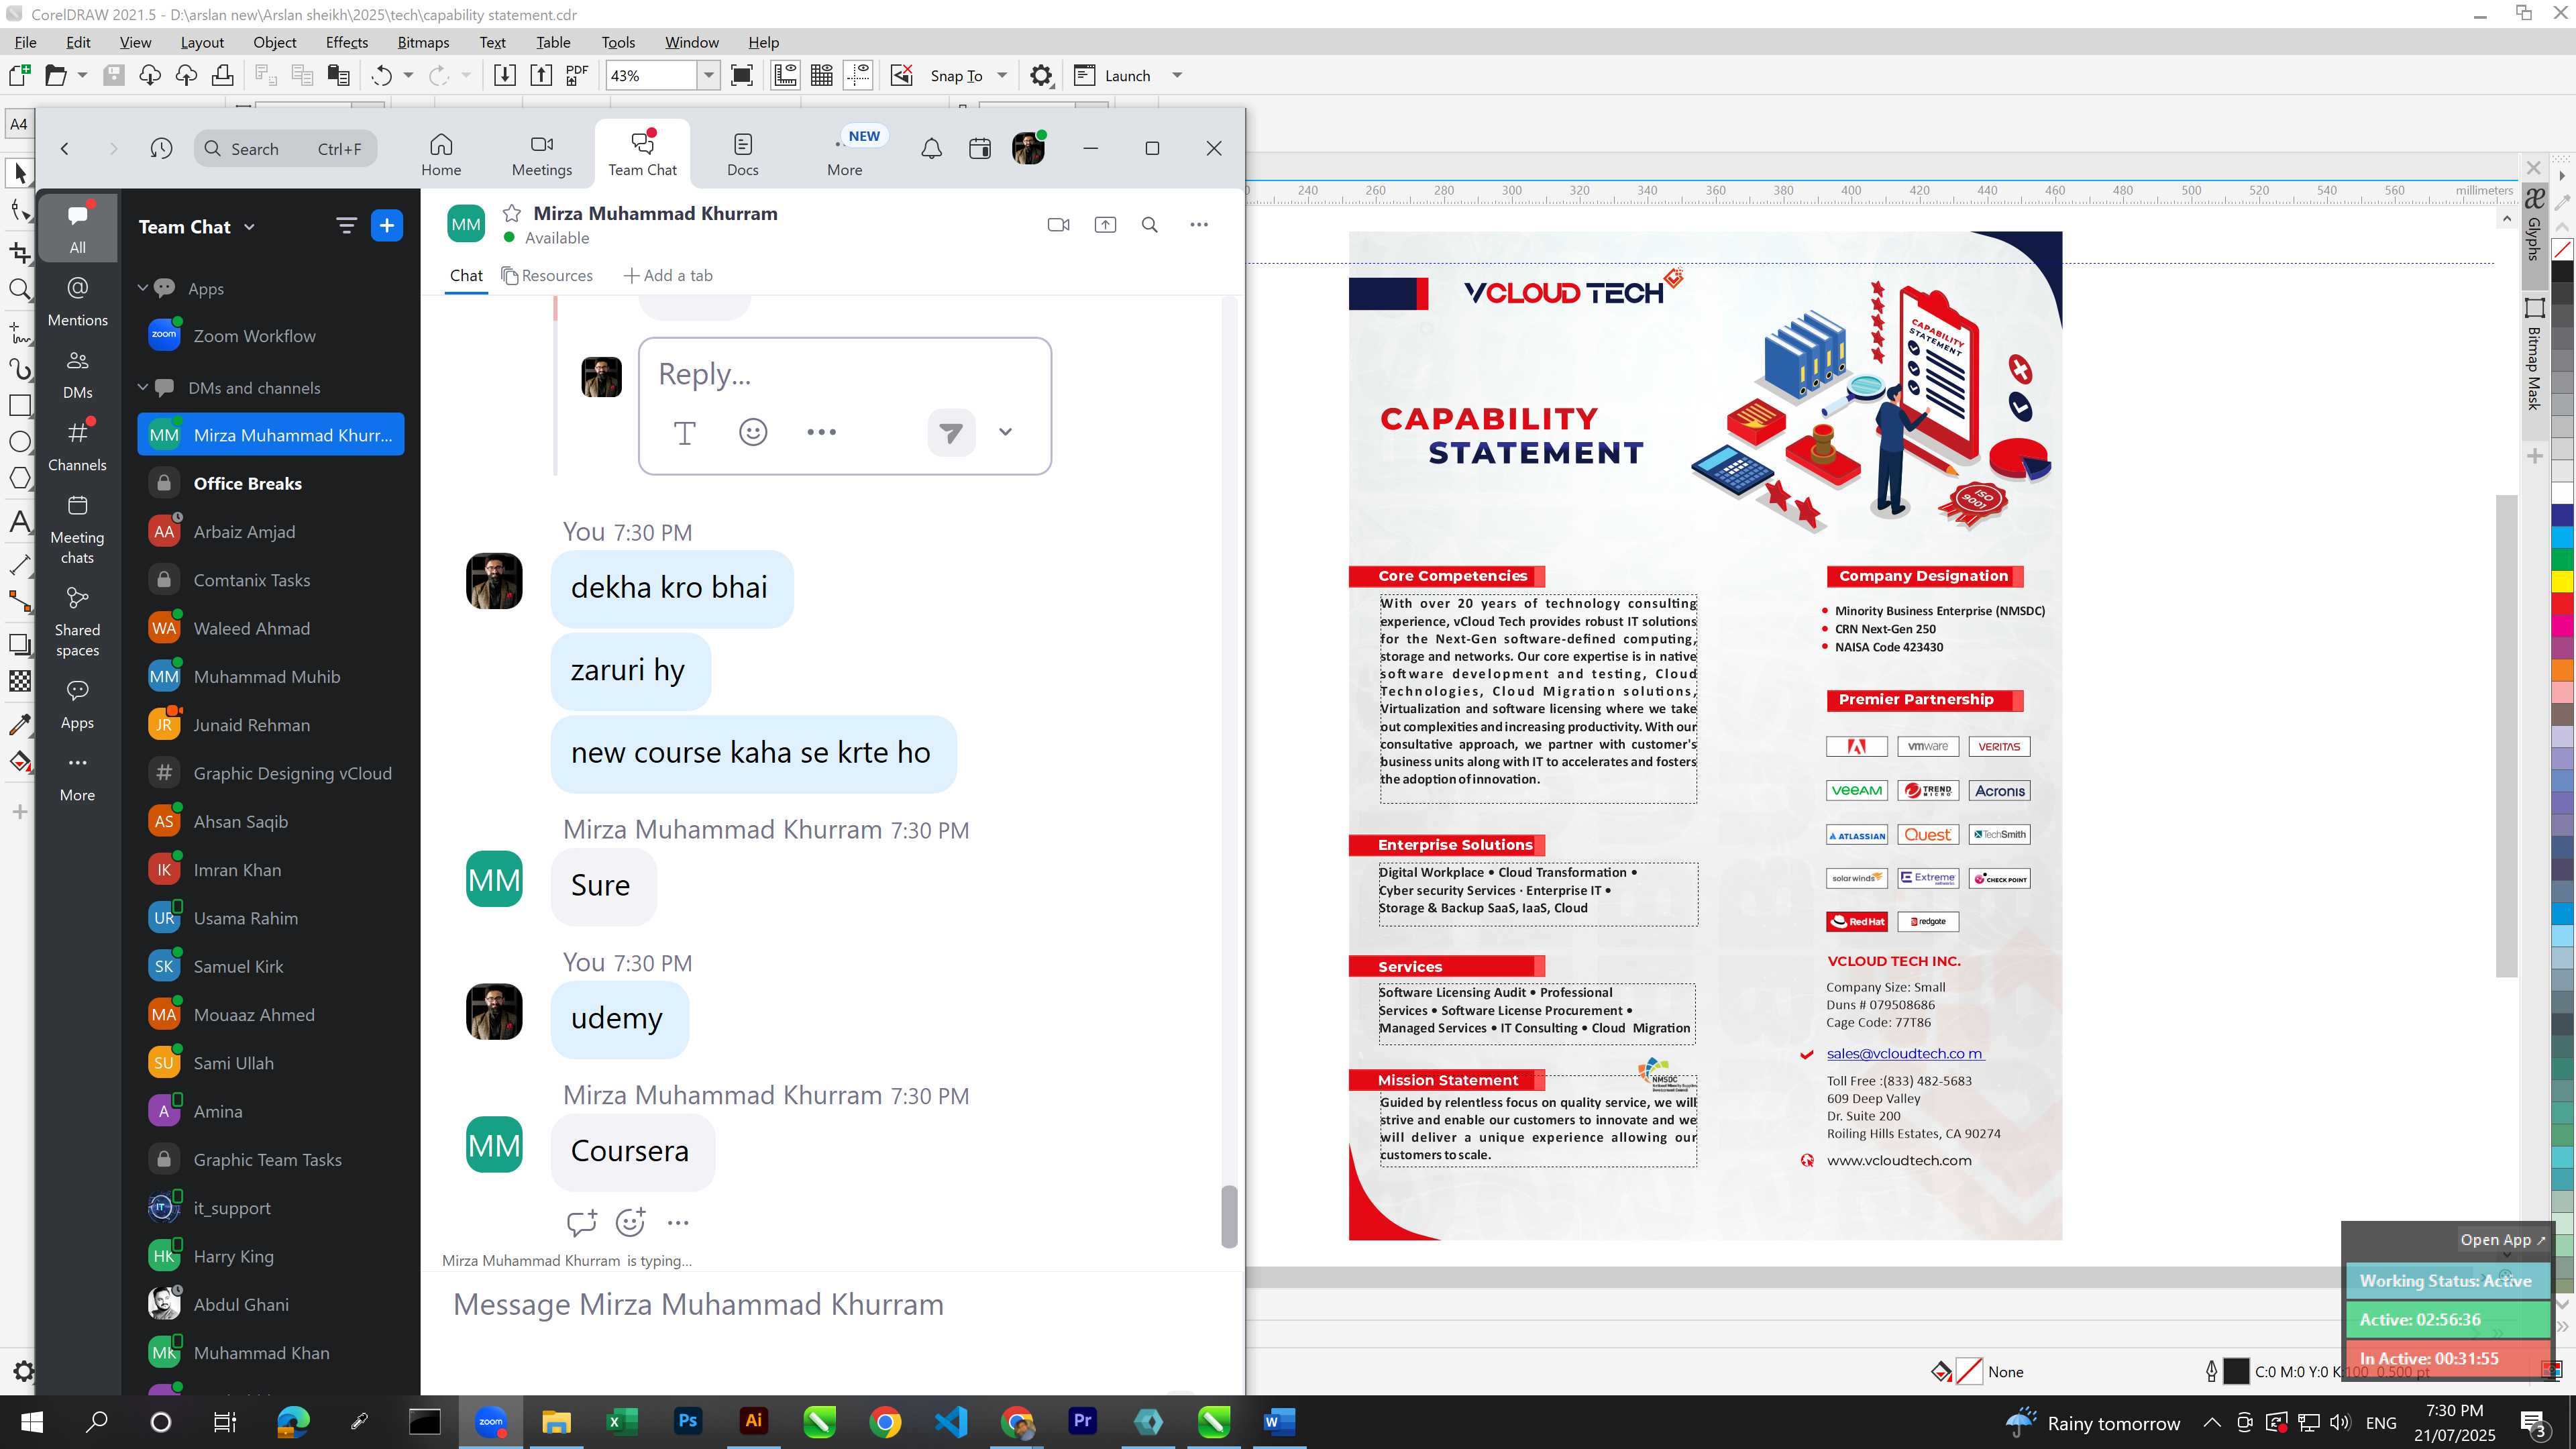Open Shared spaces in Zoom sidebar
Viewport: 2576px width, 1449px height.
click(x=78, y=621)
